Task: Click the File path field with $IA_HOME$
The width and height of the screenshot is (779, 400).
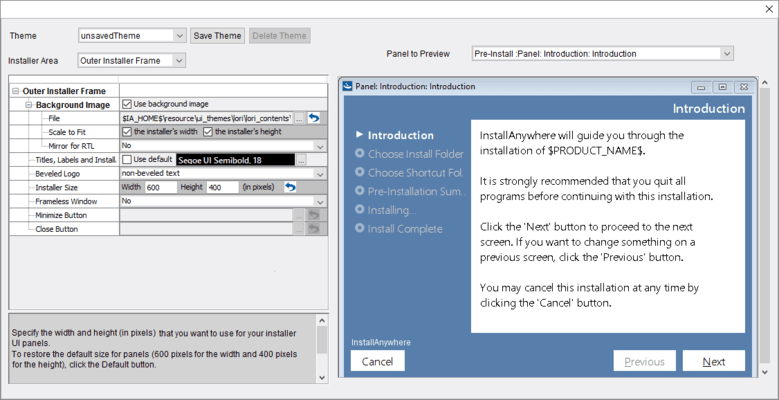Action: (x=207, y=118)
